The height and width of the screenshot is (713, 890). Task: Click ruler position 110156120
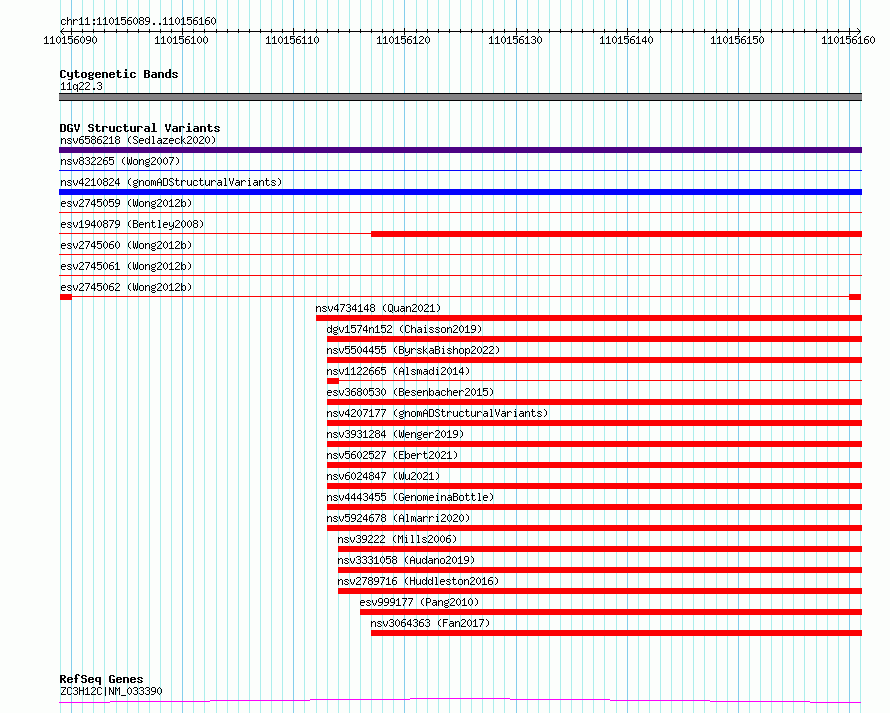pyautogui.click(x=404, y=40)
